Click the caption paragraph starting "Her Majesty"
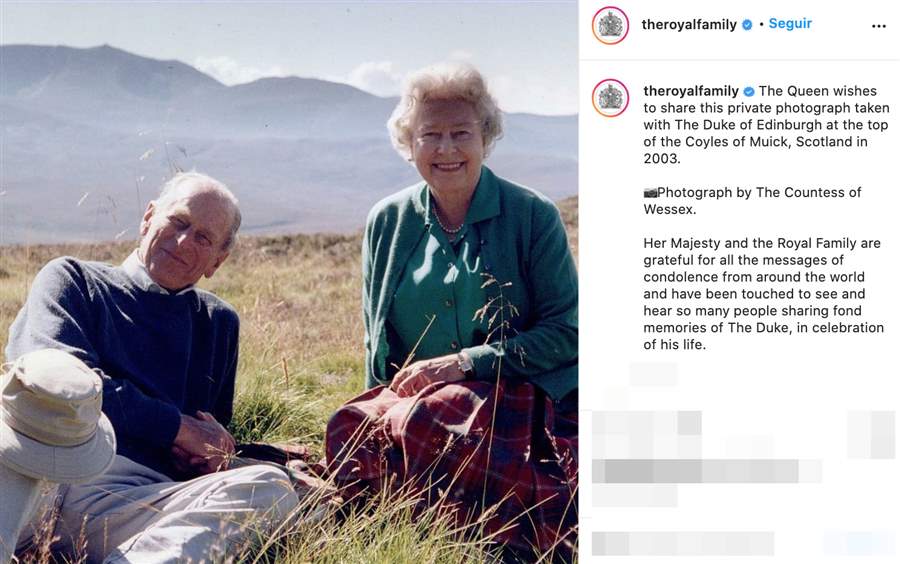900x564 pixels. coord(763,294)
